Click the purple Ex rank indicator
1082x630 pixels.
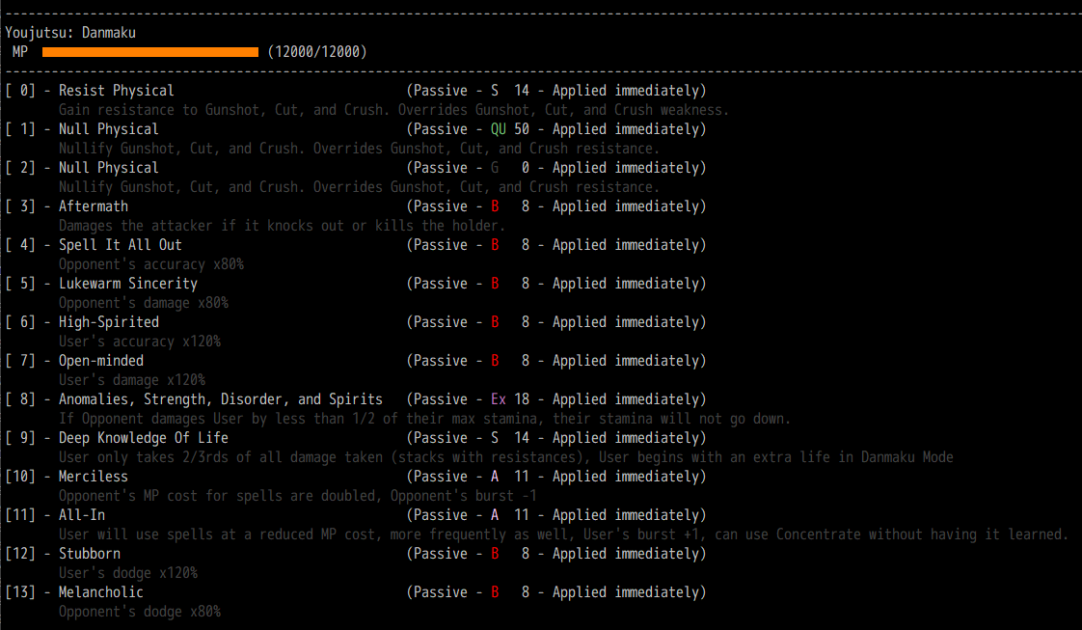[498, 400]
